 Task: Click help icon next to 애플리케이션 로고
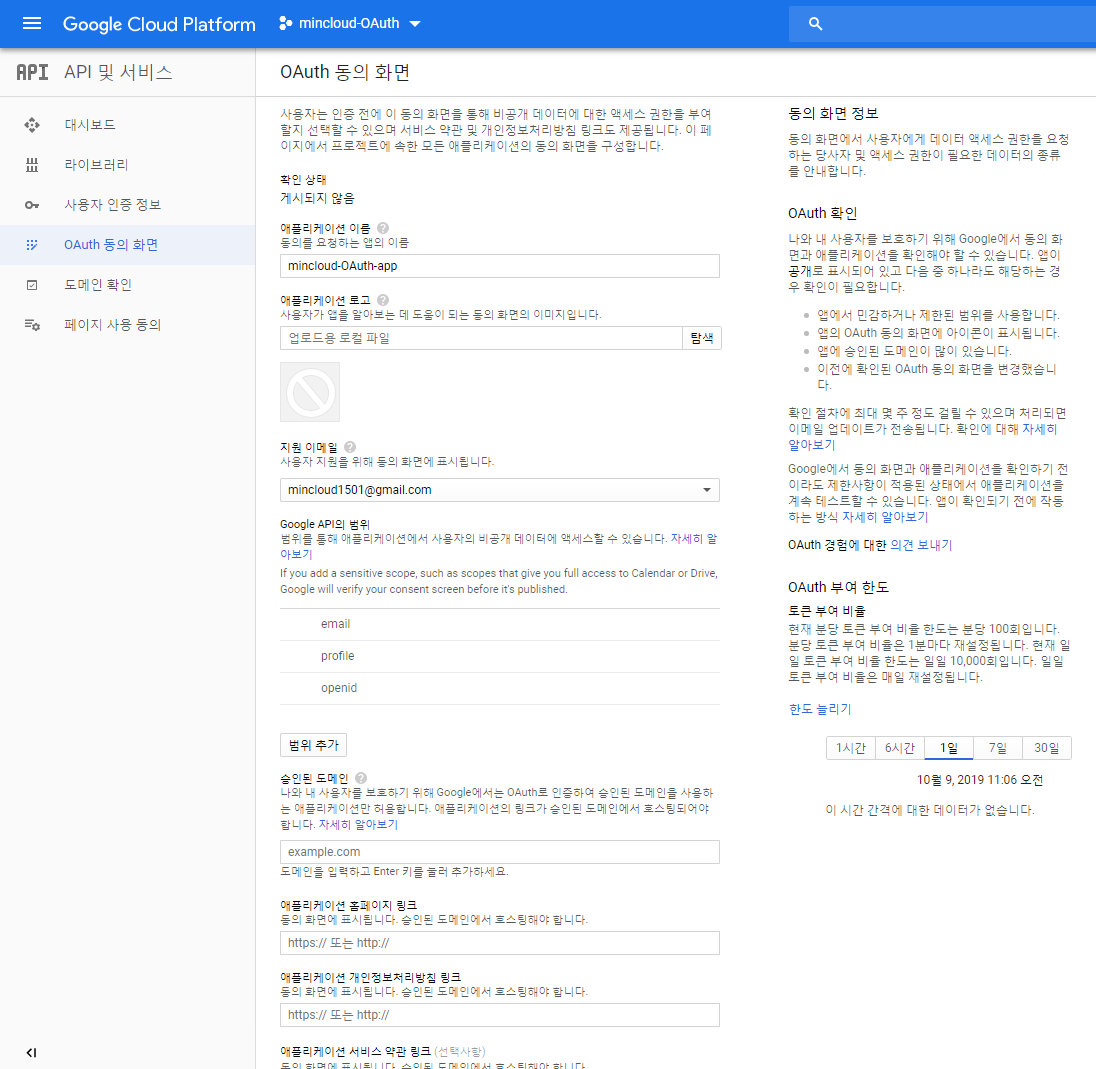click(x=383, y=300)
